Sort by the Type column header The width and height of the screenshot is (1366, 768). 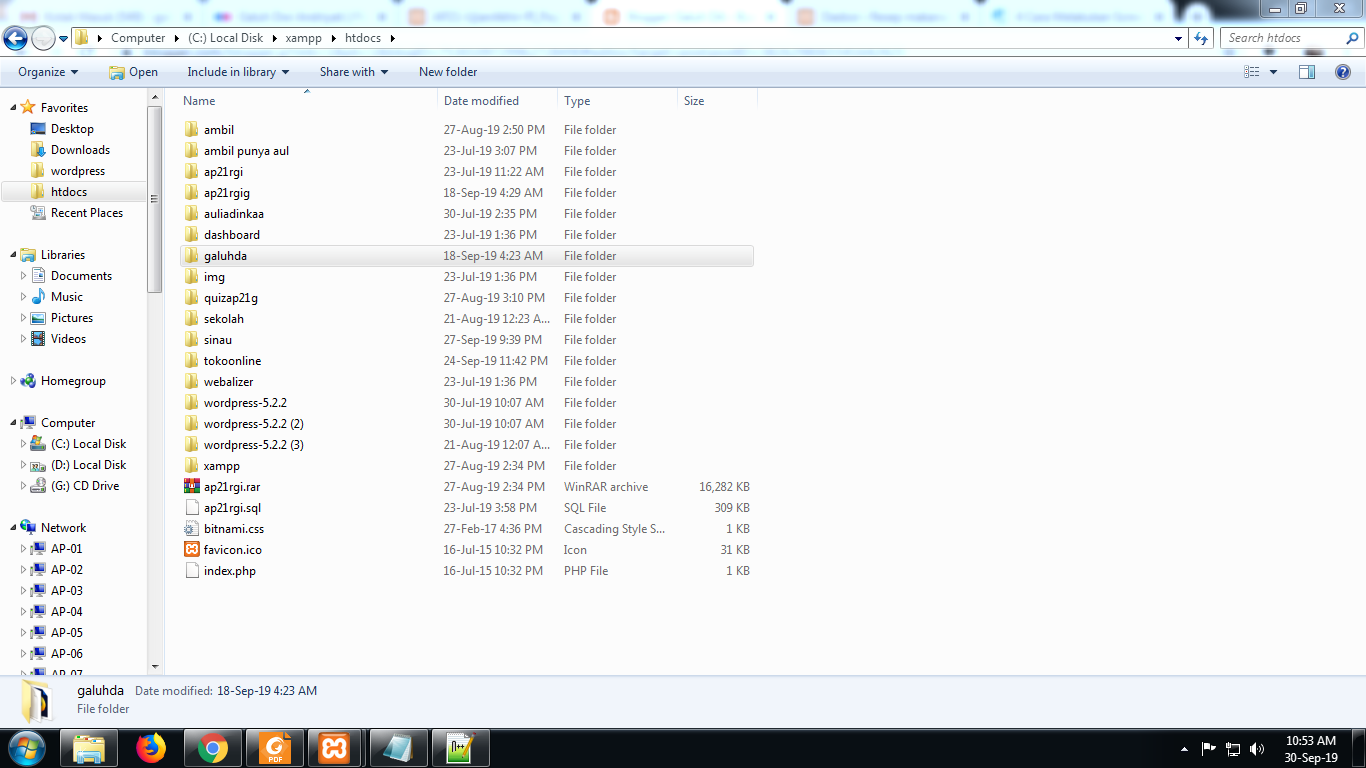[x=617, y=101]
